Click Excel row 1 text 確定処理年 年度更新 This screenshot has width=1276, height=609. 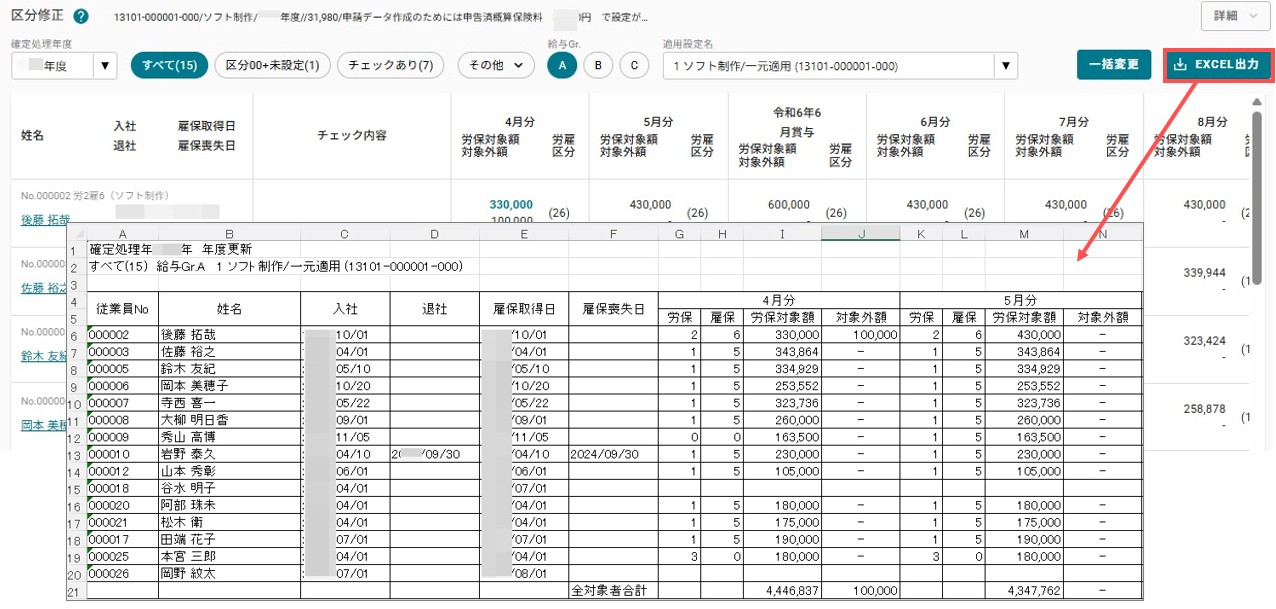[x=171, y=248]
